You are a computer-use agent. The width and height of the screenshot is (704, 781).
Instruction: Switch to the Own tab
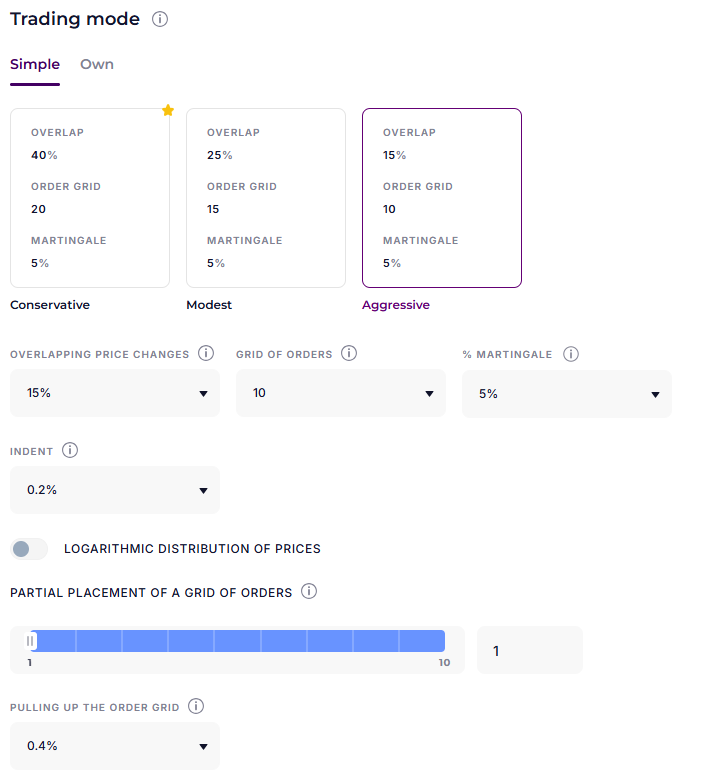(x=97, y=65)
